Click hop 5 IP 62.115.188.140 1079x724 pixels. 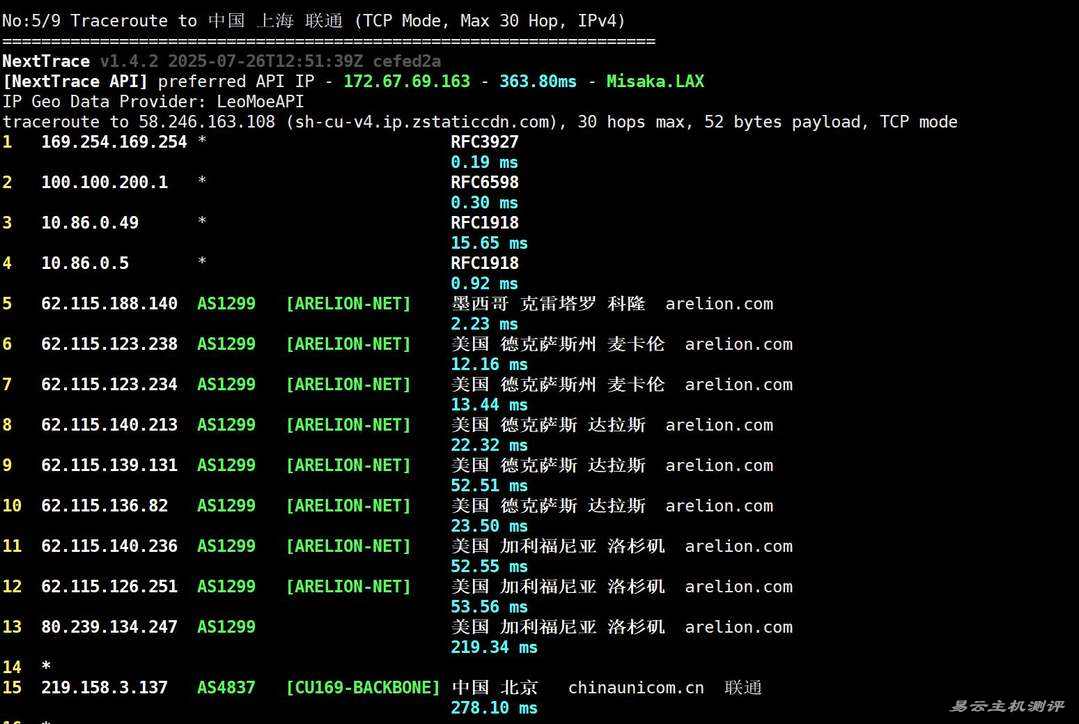(x=109, y=304)
